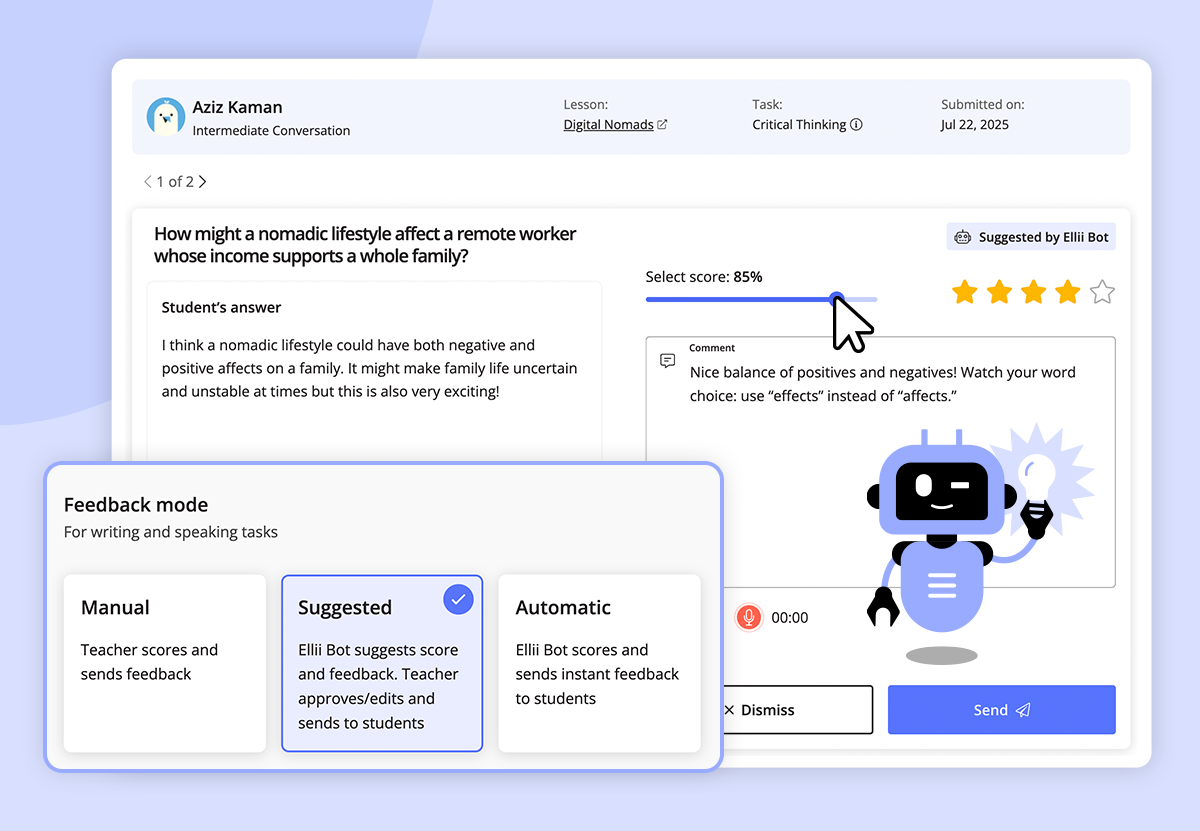Set rating to three stars
Screen dimensions: 1200x831
[1034, 292]
